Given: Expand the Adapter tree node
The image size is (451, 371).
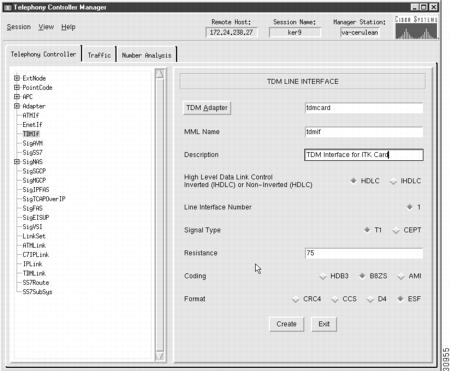Looking at the screenshot, I should pyautogui.click(x=17, y=106).
